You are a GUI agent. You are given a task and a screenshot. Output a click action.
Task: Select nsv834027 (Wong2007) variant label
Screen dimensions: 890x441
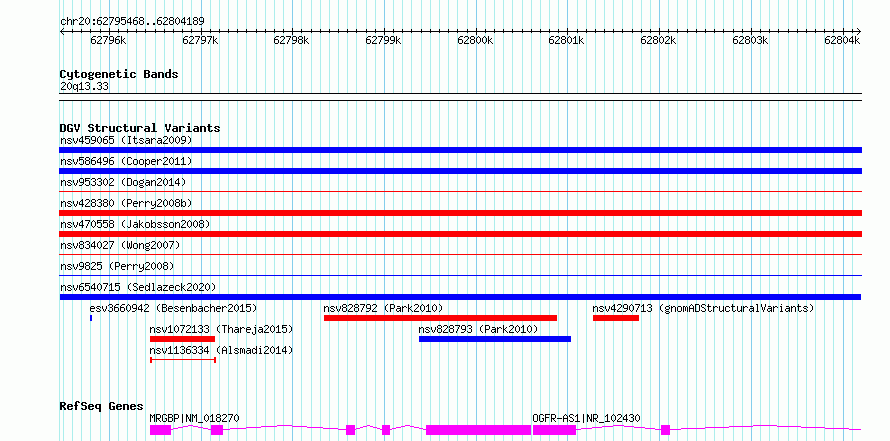[120, 246]
